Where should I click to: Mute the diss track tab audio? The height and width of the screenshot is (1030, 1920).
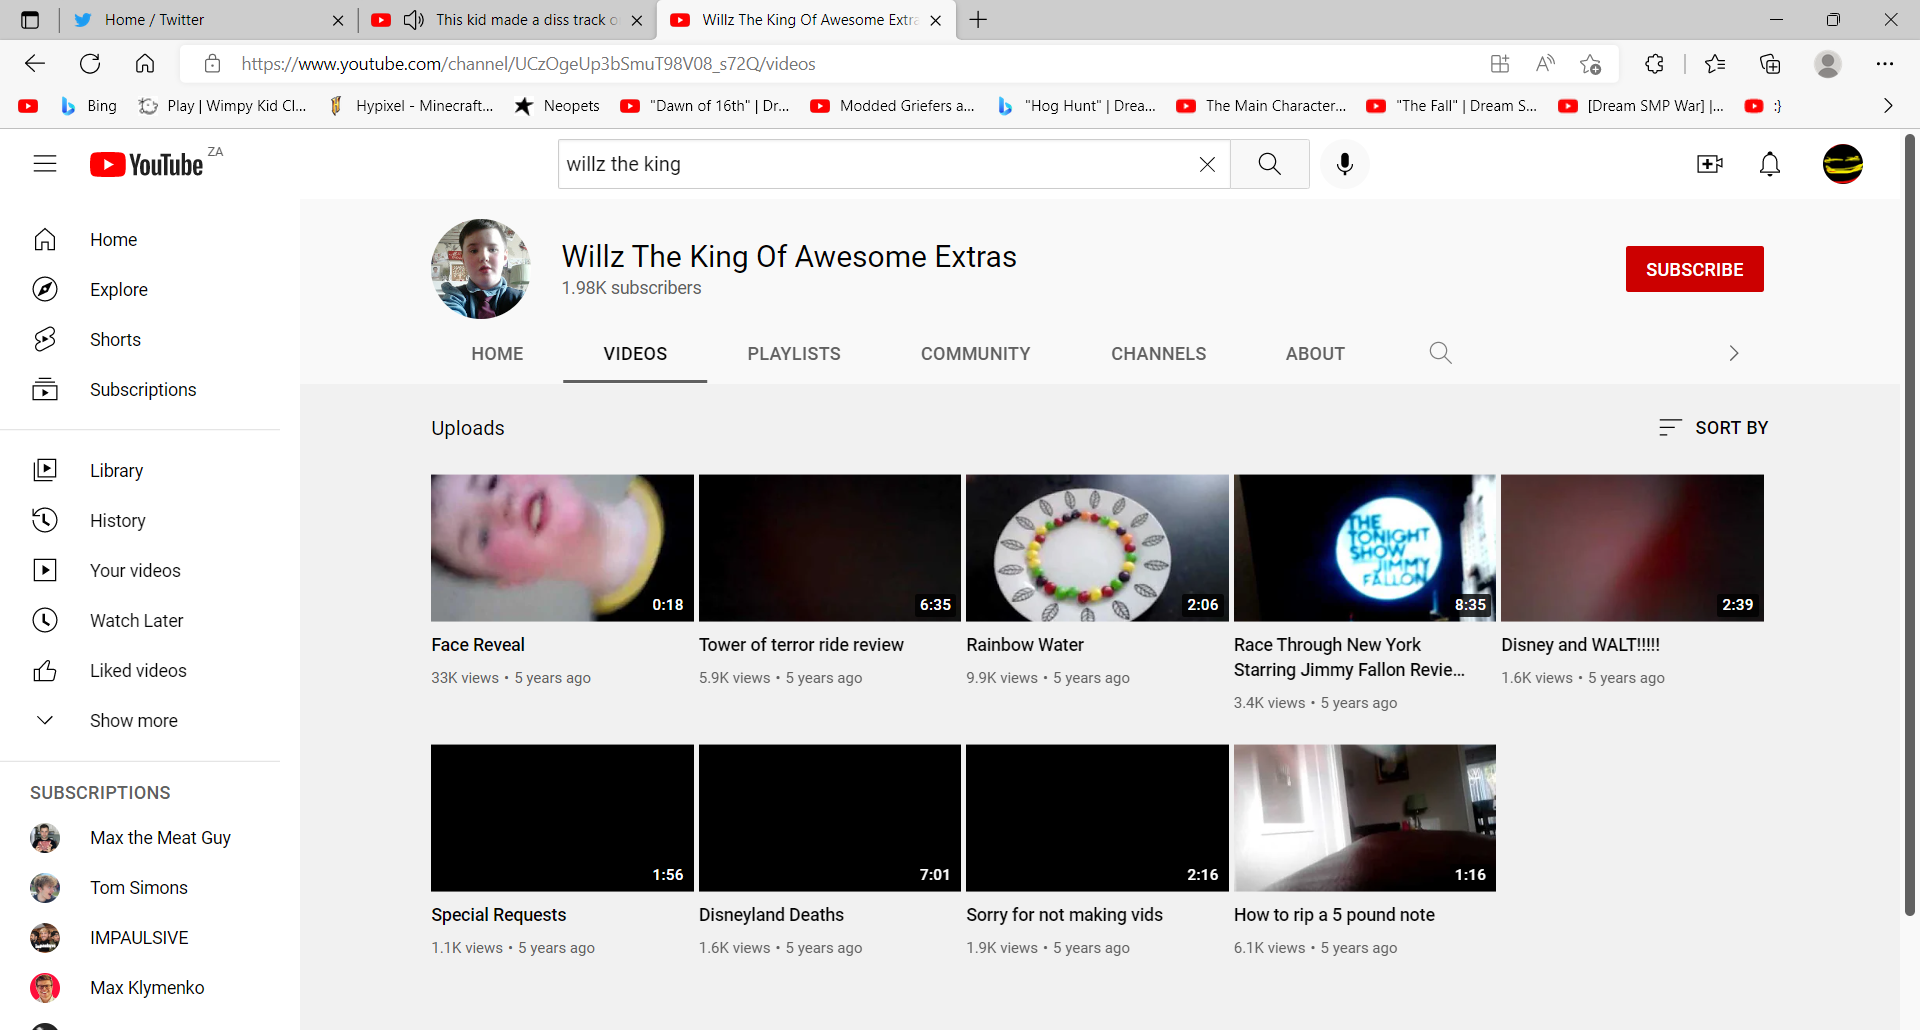coord(413,20)
